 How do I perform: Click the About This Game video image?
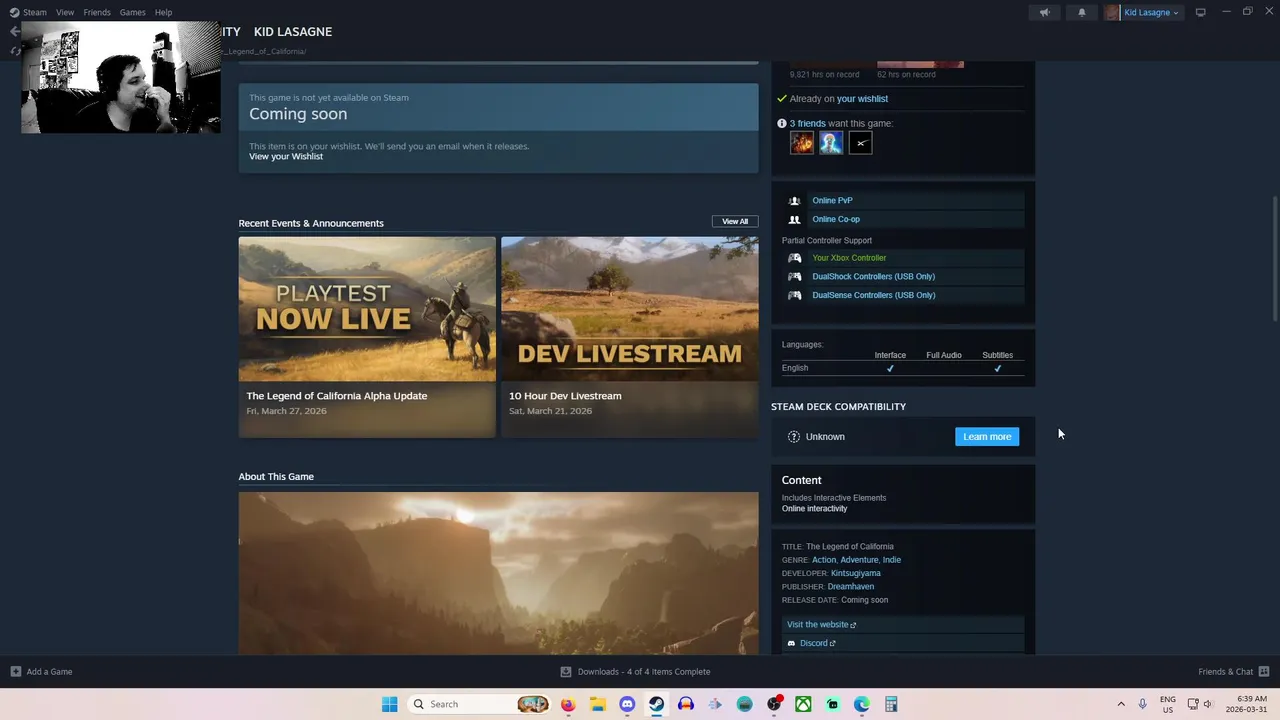coord(498,573)
